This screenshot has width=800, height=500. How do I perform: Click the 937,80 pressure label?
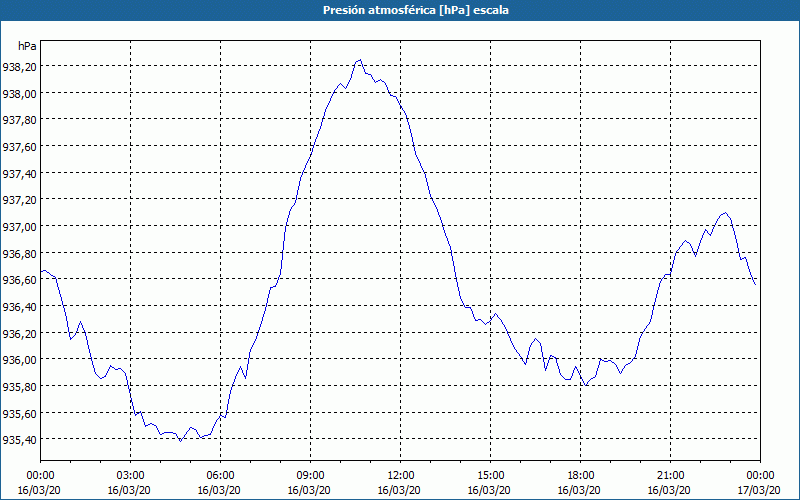pos(19,120)
